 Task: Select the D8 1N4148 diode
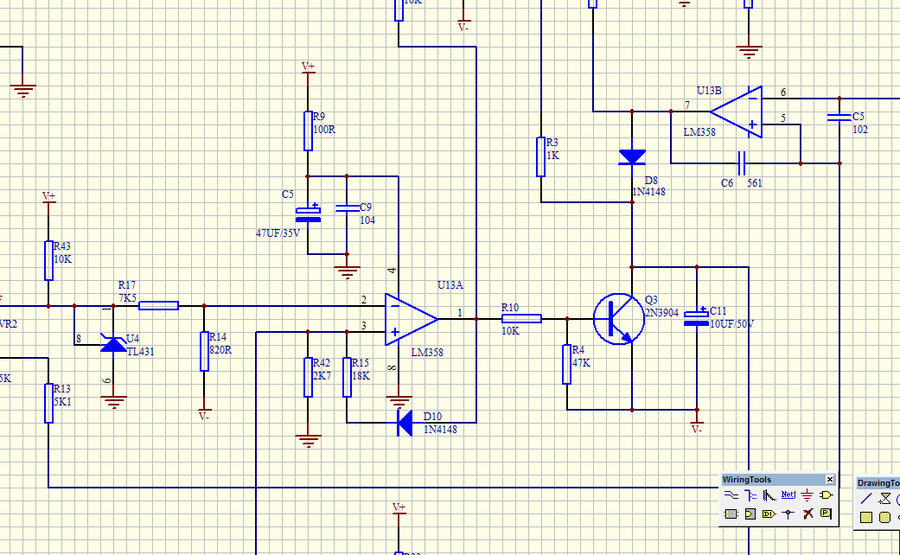point(632,157)
